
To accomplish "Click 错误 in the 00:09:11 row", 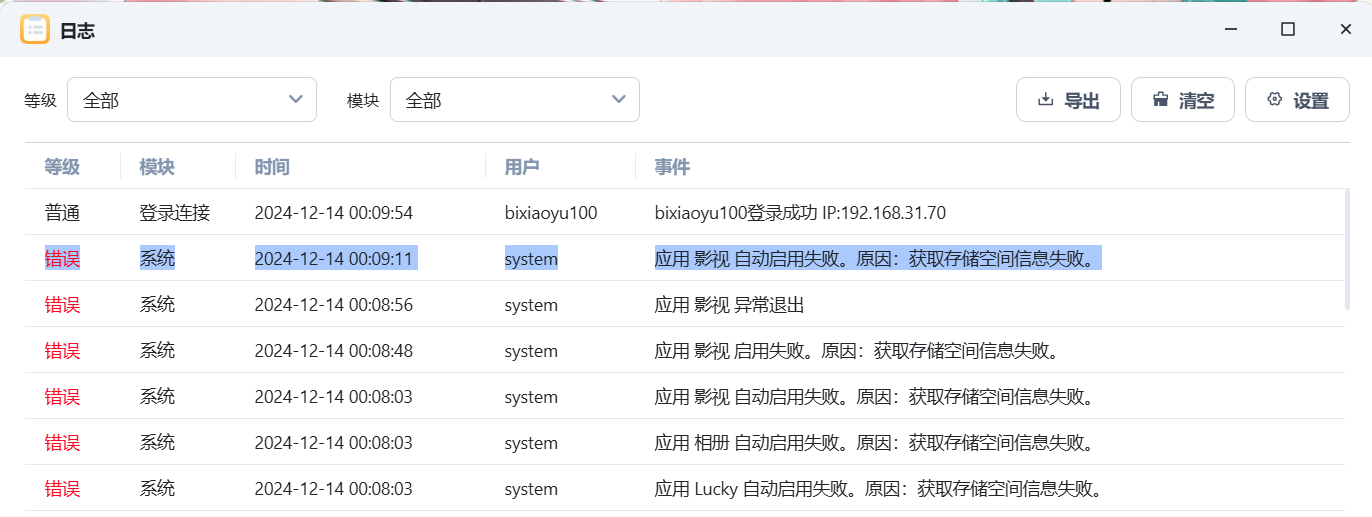I will (x=62, y=259).
